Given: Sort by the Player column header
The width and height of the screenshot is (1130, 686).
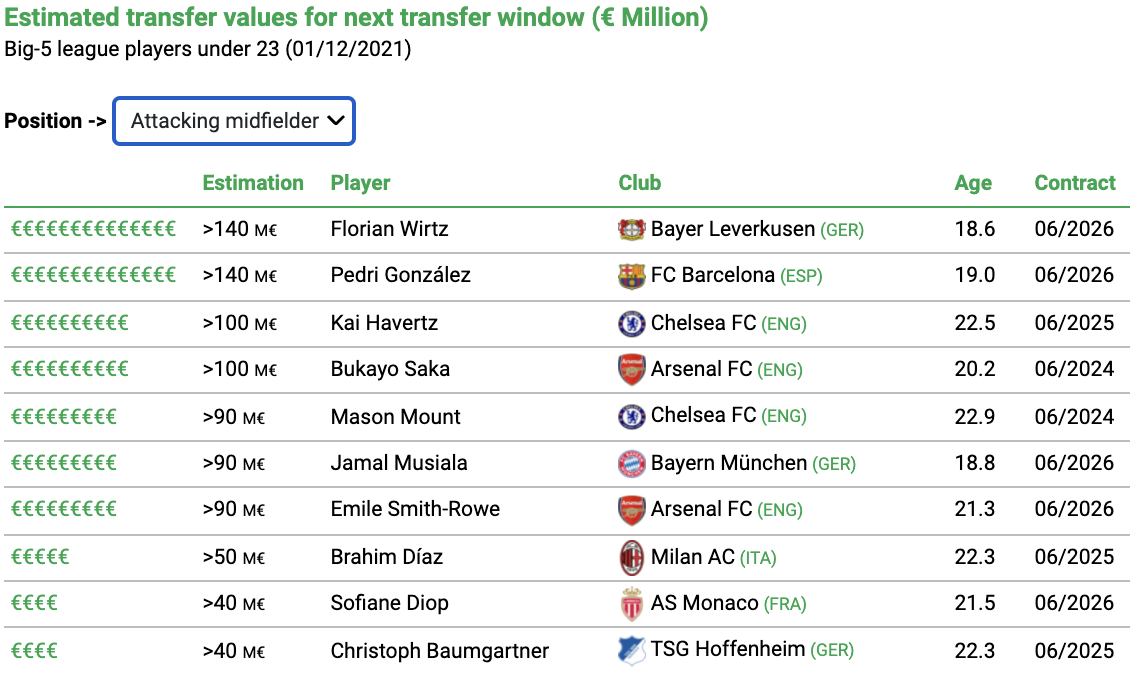Looking at the screenshot, I should 360,183.
